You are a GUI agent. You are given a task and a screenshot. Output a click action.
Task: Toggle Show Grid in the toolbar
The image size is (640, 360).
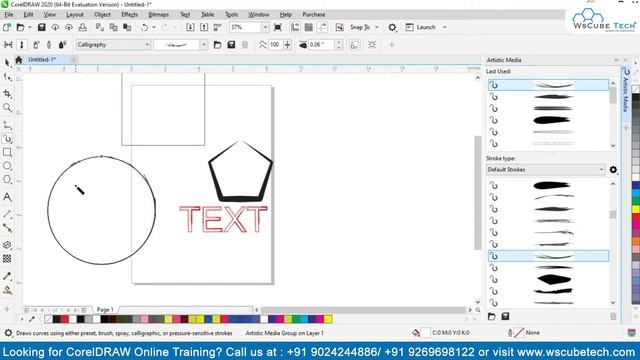click(x=309, y=27)
